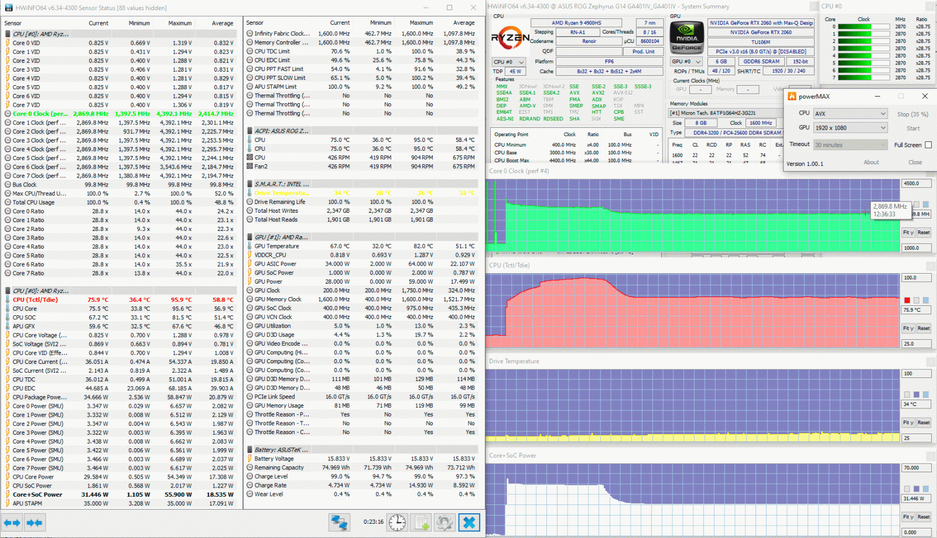The width and height of the screenshot is (937, 538).
Task: Click the red color swatch on CPU Tctl/Tdie graph
Action: coord(907,300)
